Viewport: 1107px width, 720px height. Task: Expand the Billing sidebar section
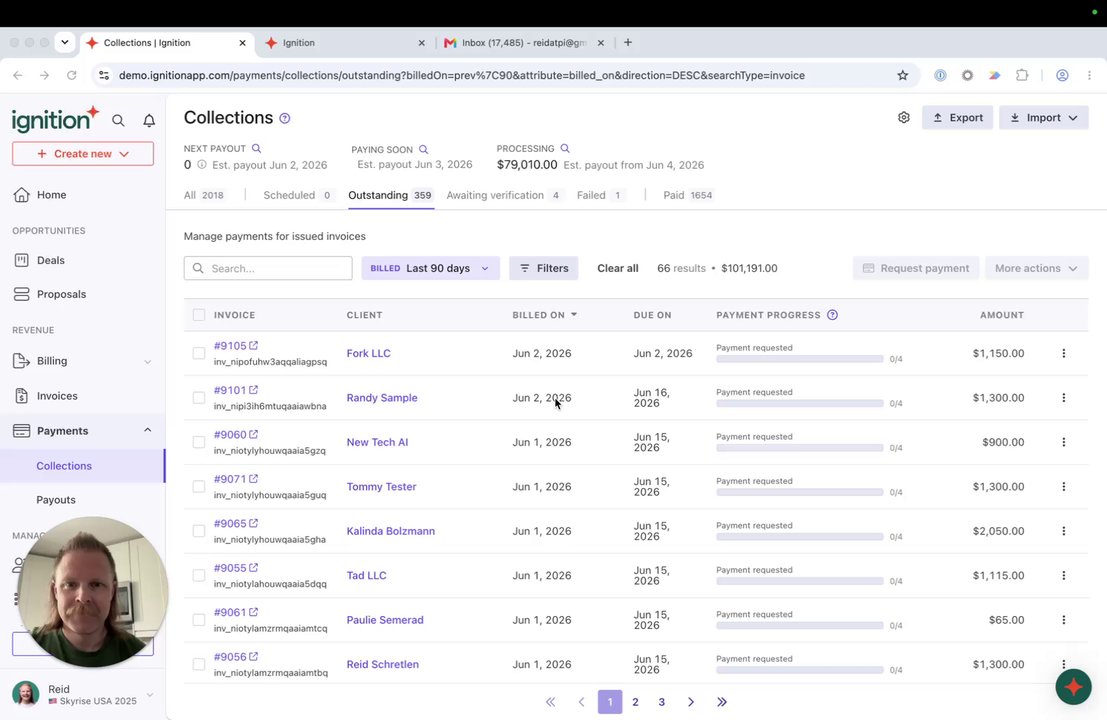(148, 361)
